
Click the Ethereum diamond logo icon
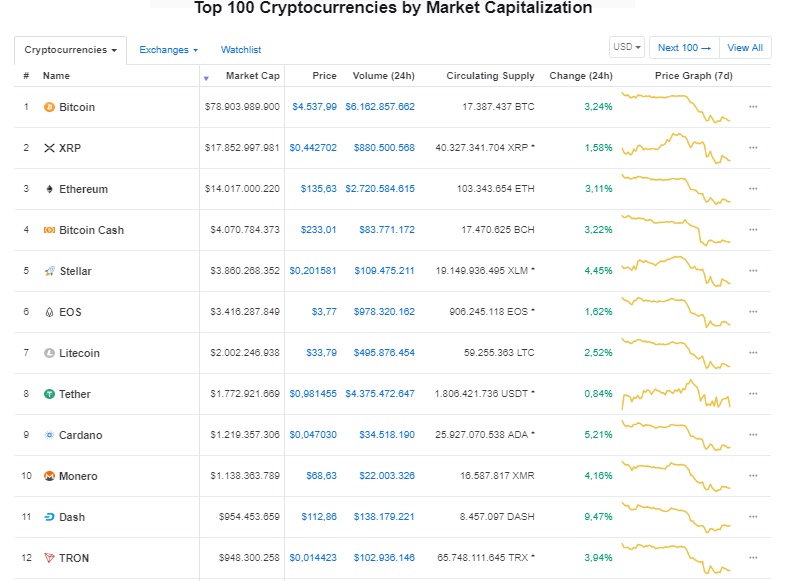49,189
